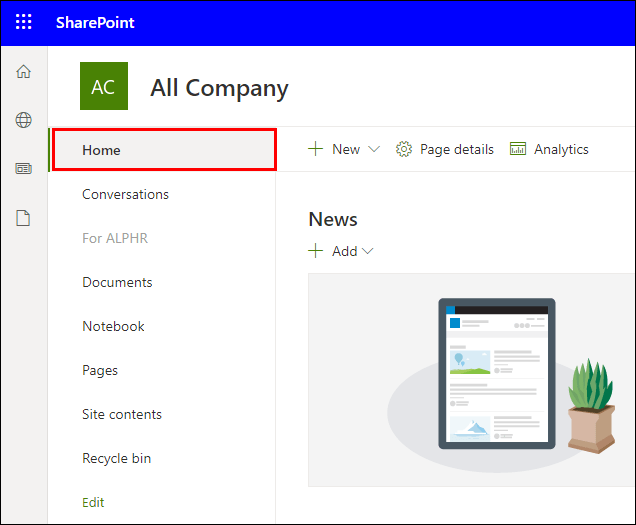Click the plus icon beside New
Screen dimensions: 636x525
(316, 149)
